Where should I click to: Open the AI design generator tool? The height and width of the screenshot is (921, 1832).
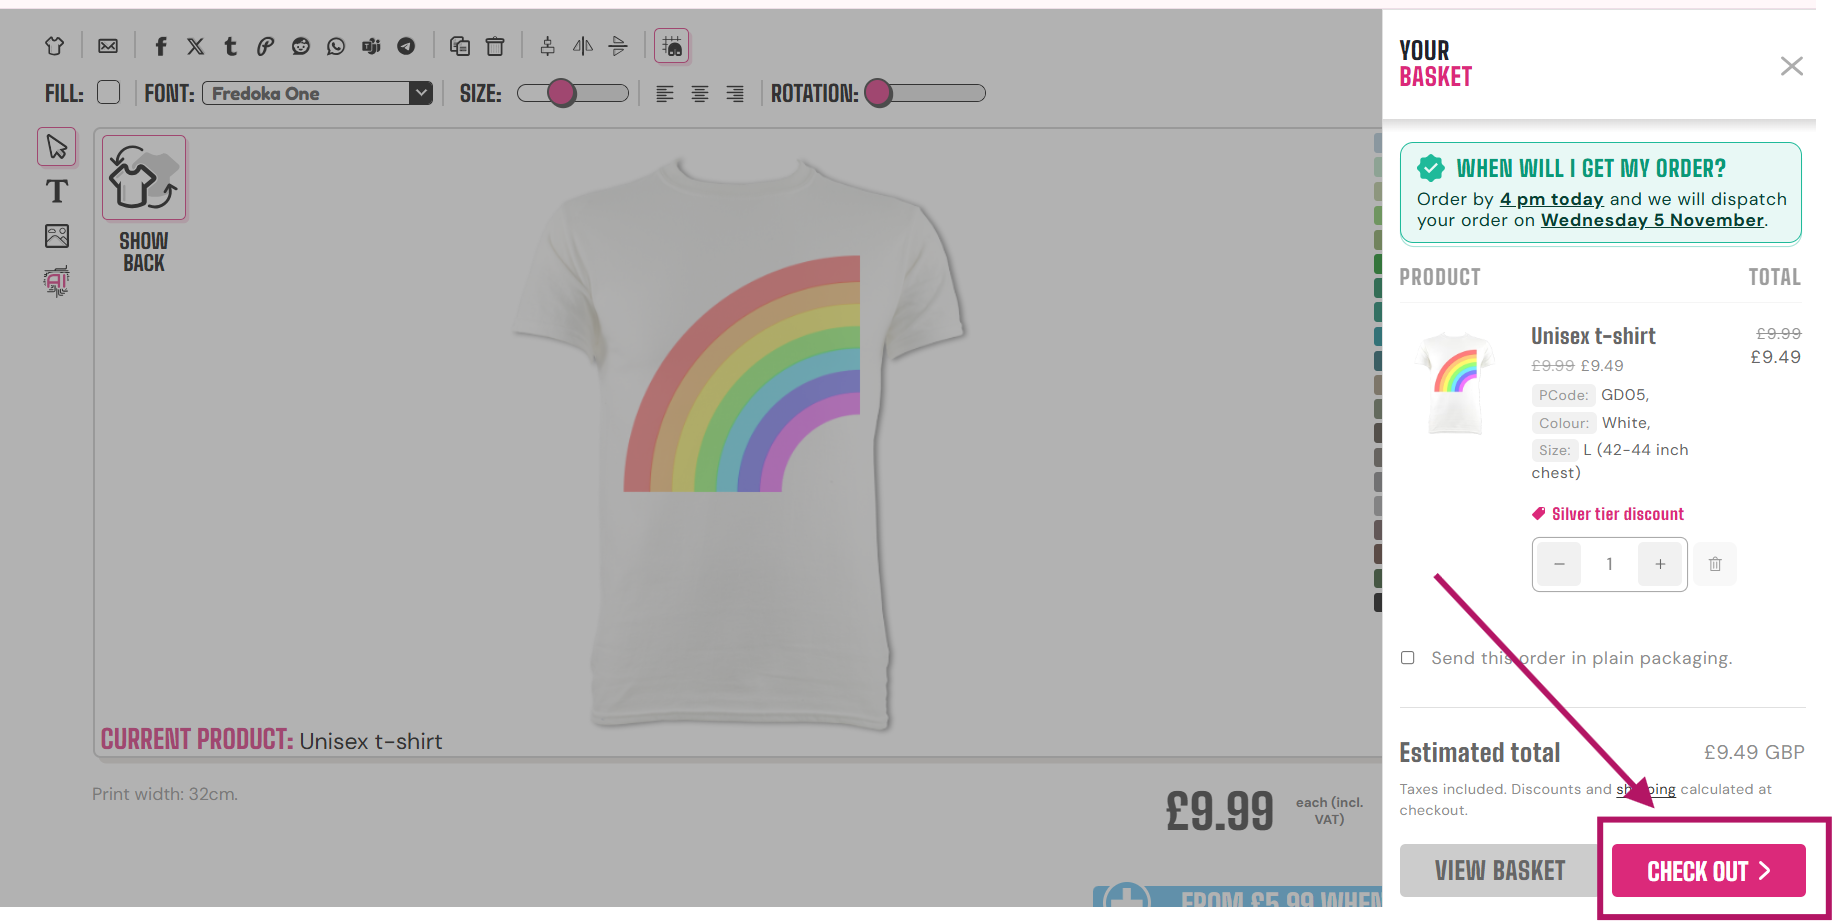pyautogui.click(x=57, y=281)
